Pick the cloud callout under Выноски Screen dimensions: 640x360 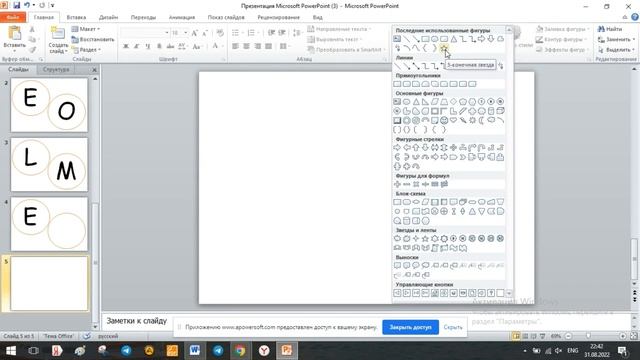(425, 265)
